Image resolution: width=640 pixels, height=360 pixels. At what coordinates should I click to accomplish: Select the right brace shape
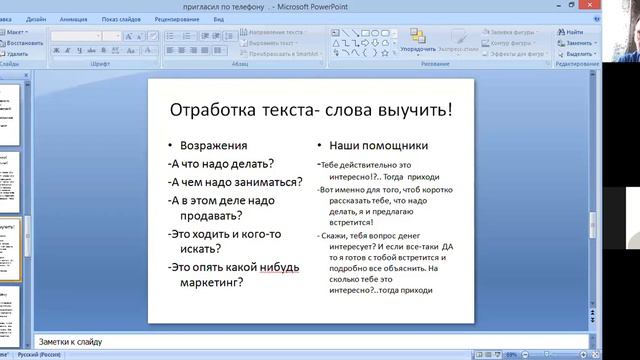(x=375, y=53)
